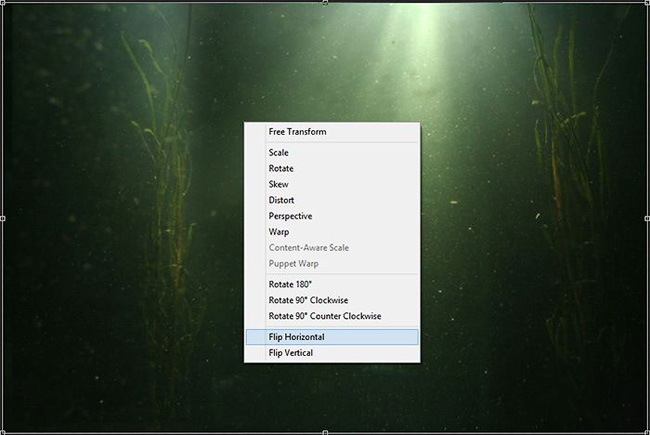Click the bottom-center transform handle
This screenshot has width=650, height=435.
[325, 433]
